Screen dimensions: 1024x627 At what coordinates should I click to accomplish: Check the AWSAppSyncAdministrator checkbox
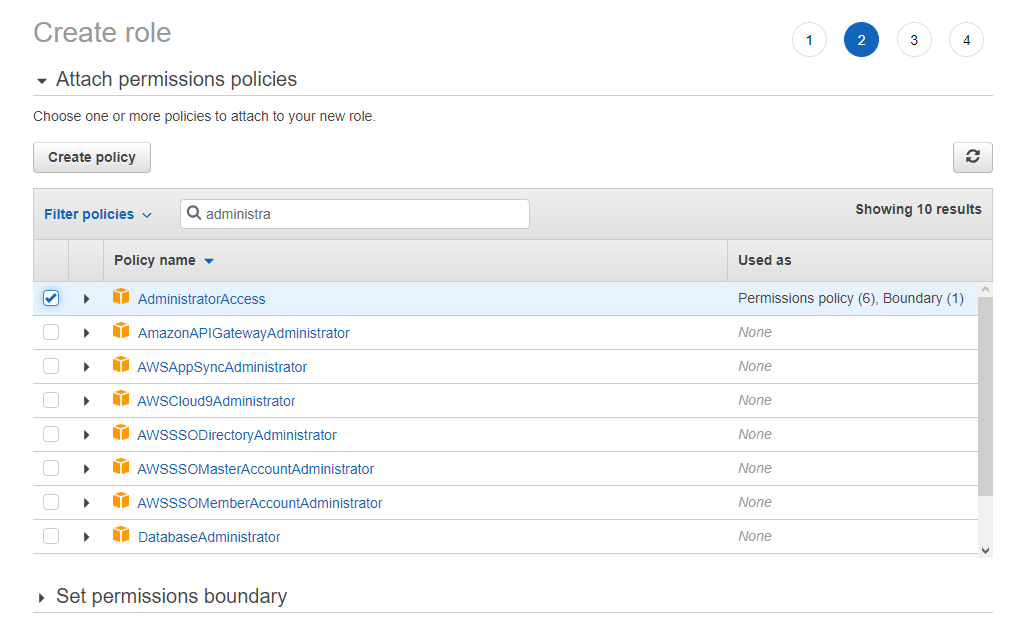pyautogui.click(x=51, y=366)
